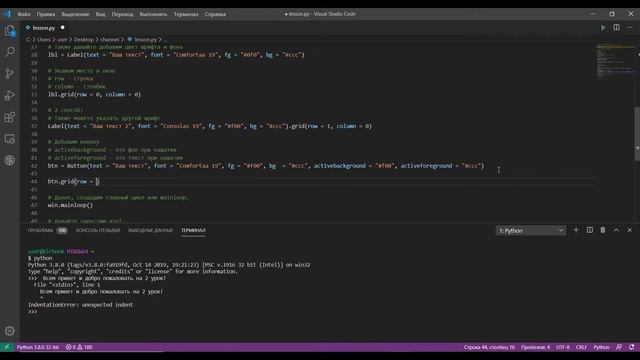This screenshot has height=360, width=640.
Task: Switch to the ТЕРМИНАЛ tab
Action: click(x=193, y=231)
